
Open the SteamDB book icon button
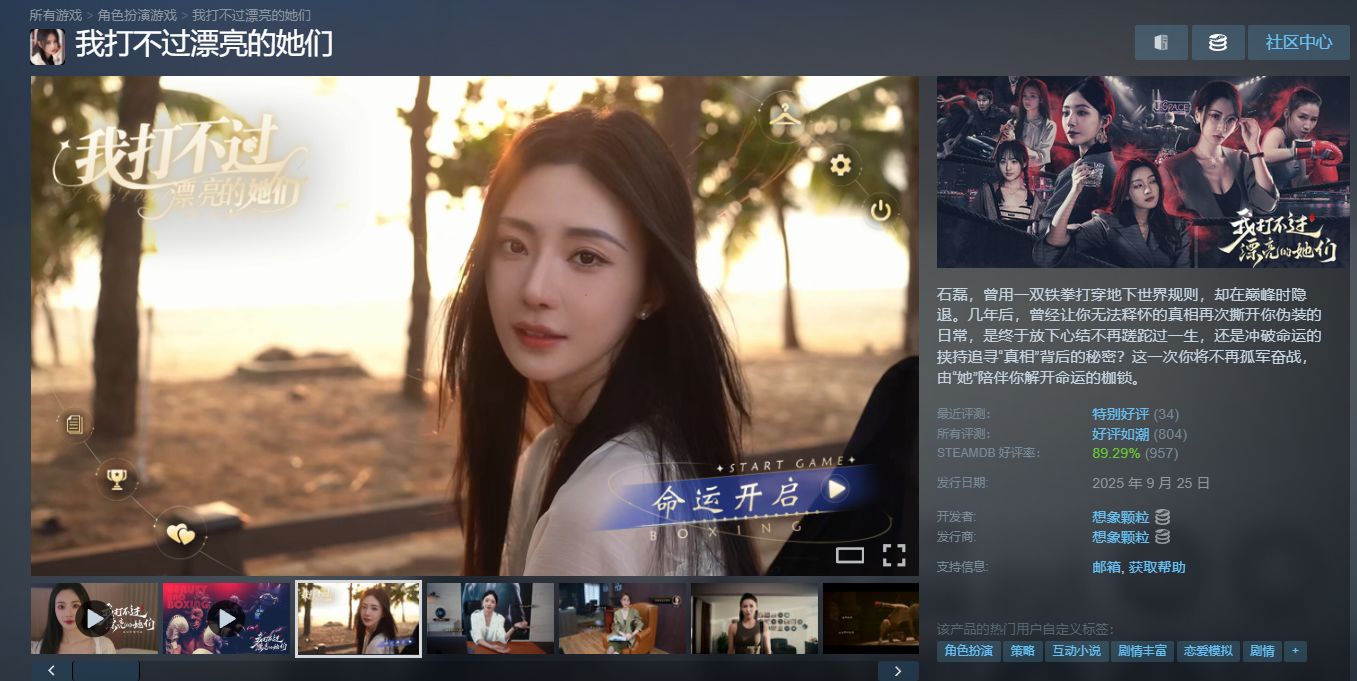pyautogui.click(x=1161, y=43)
